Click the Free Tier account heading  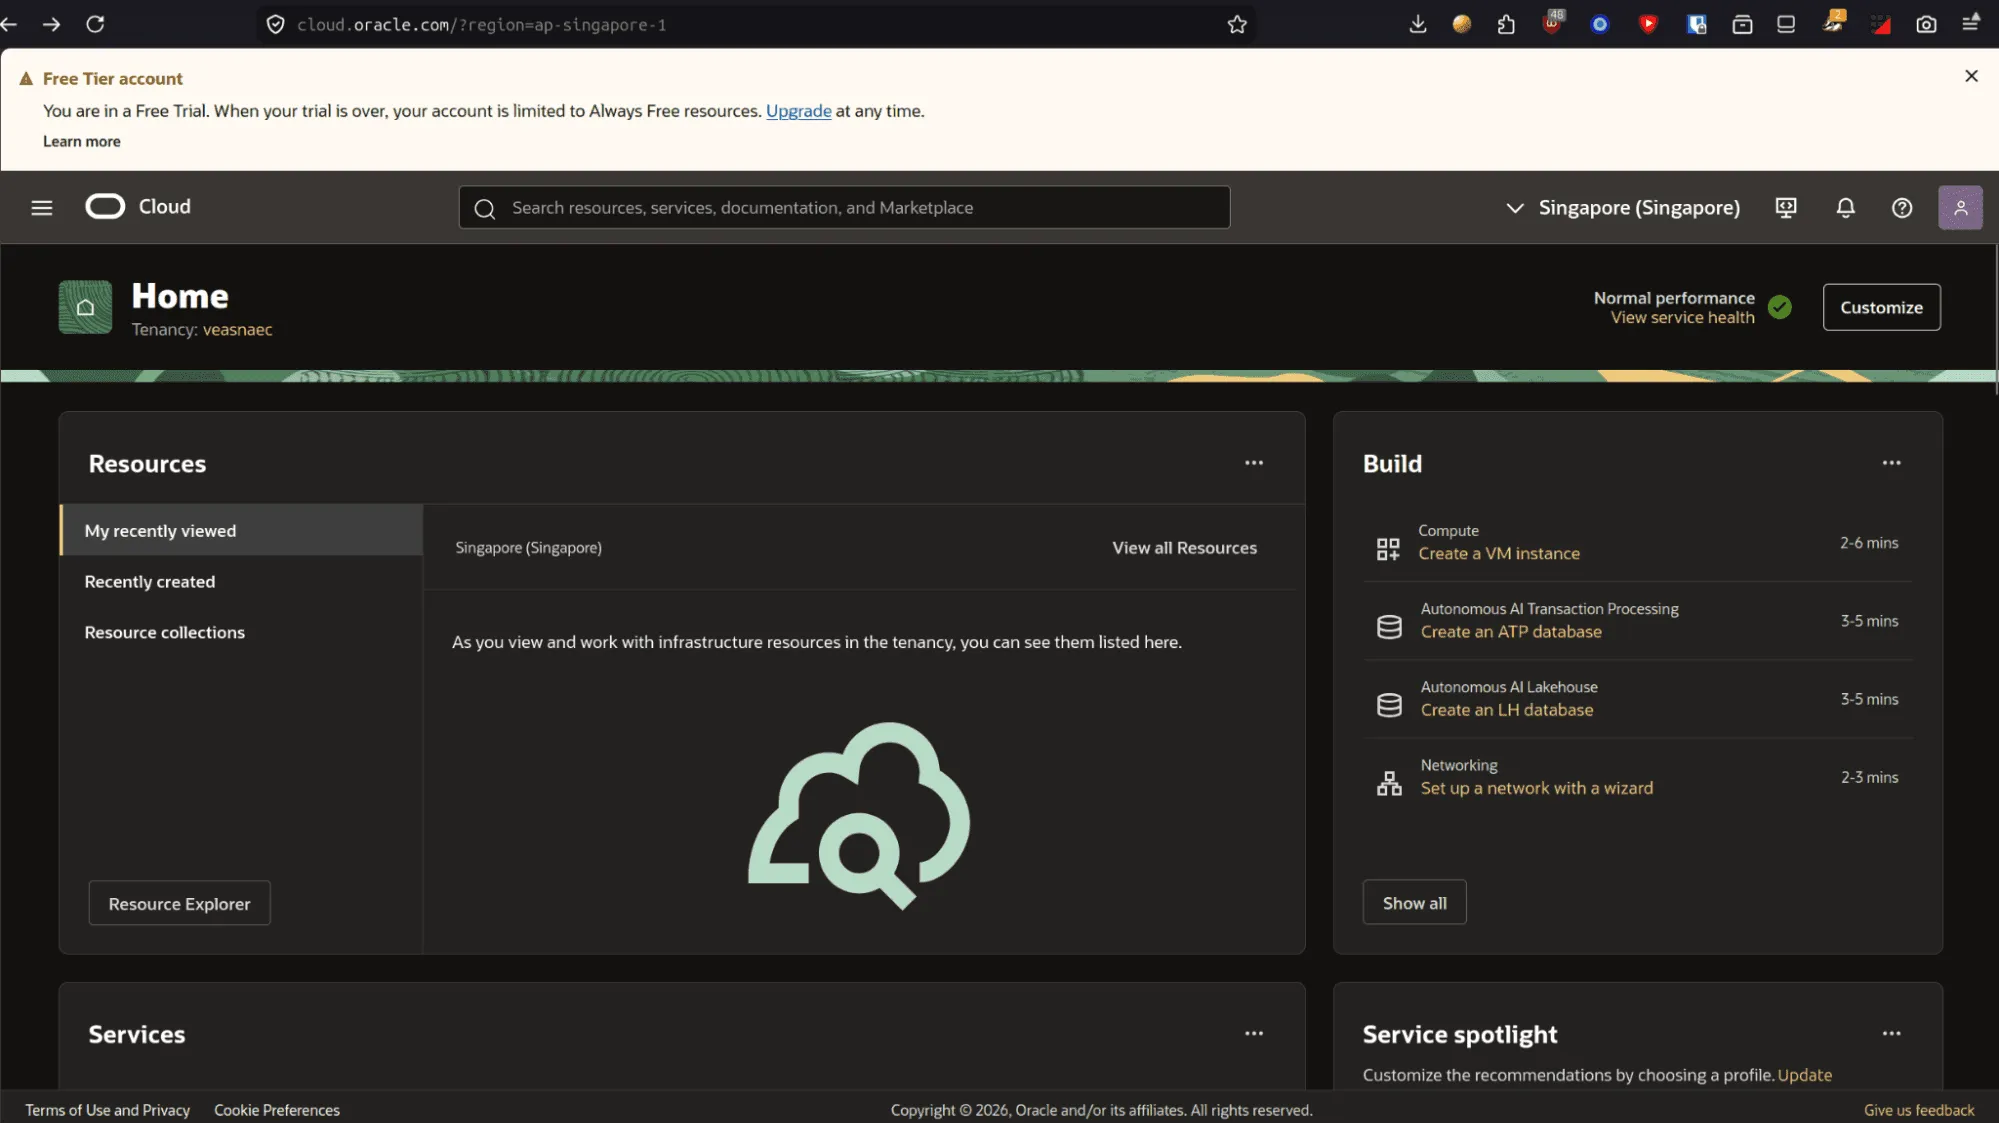(113, 79)
